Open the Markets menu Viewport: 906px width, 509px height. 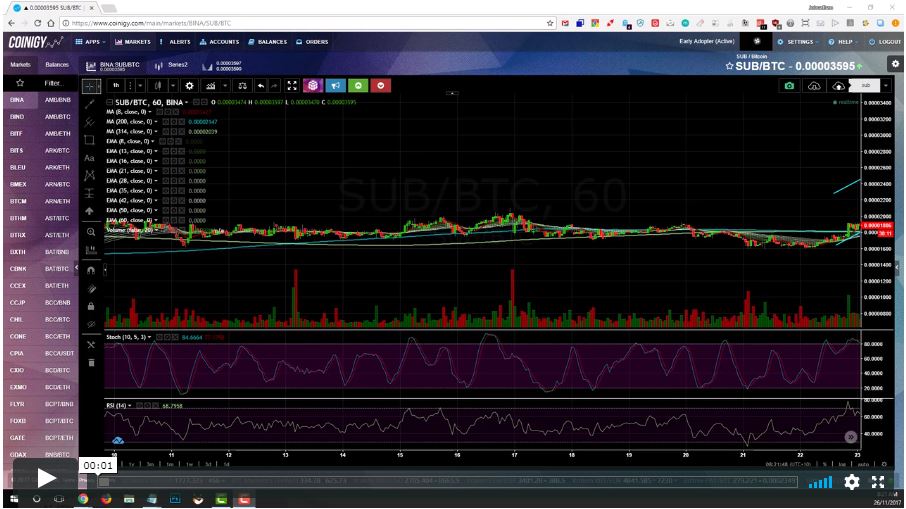tap(133, 42)
